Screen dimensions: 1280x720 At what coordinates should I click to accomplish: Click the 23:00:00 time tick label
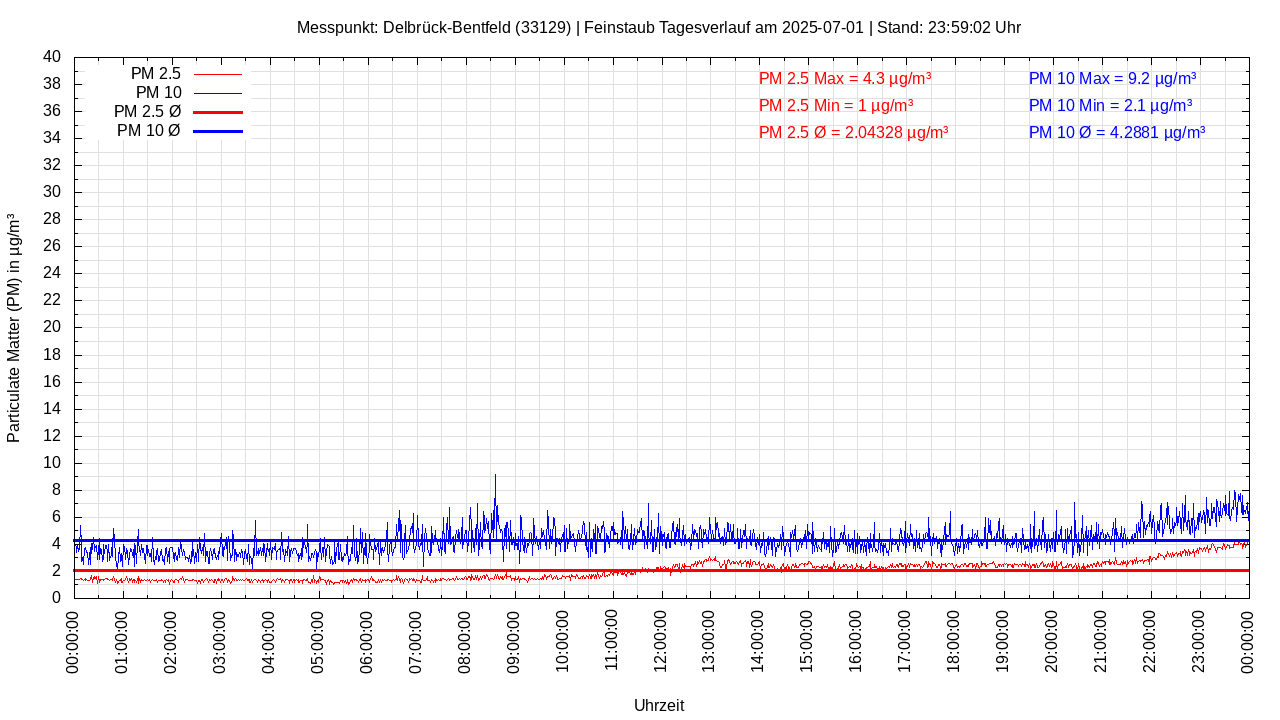coord(1199,640)
